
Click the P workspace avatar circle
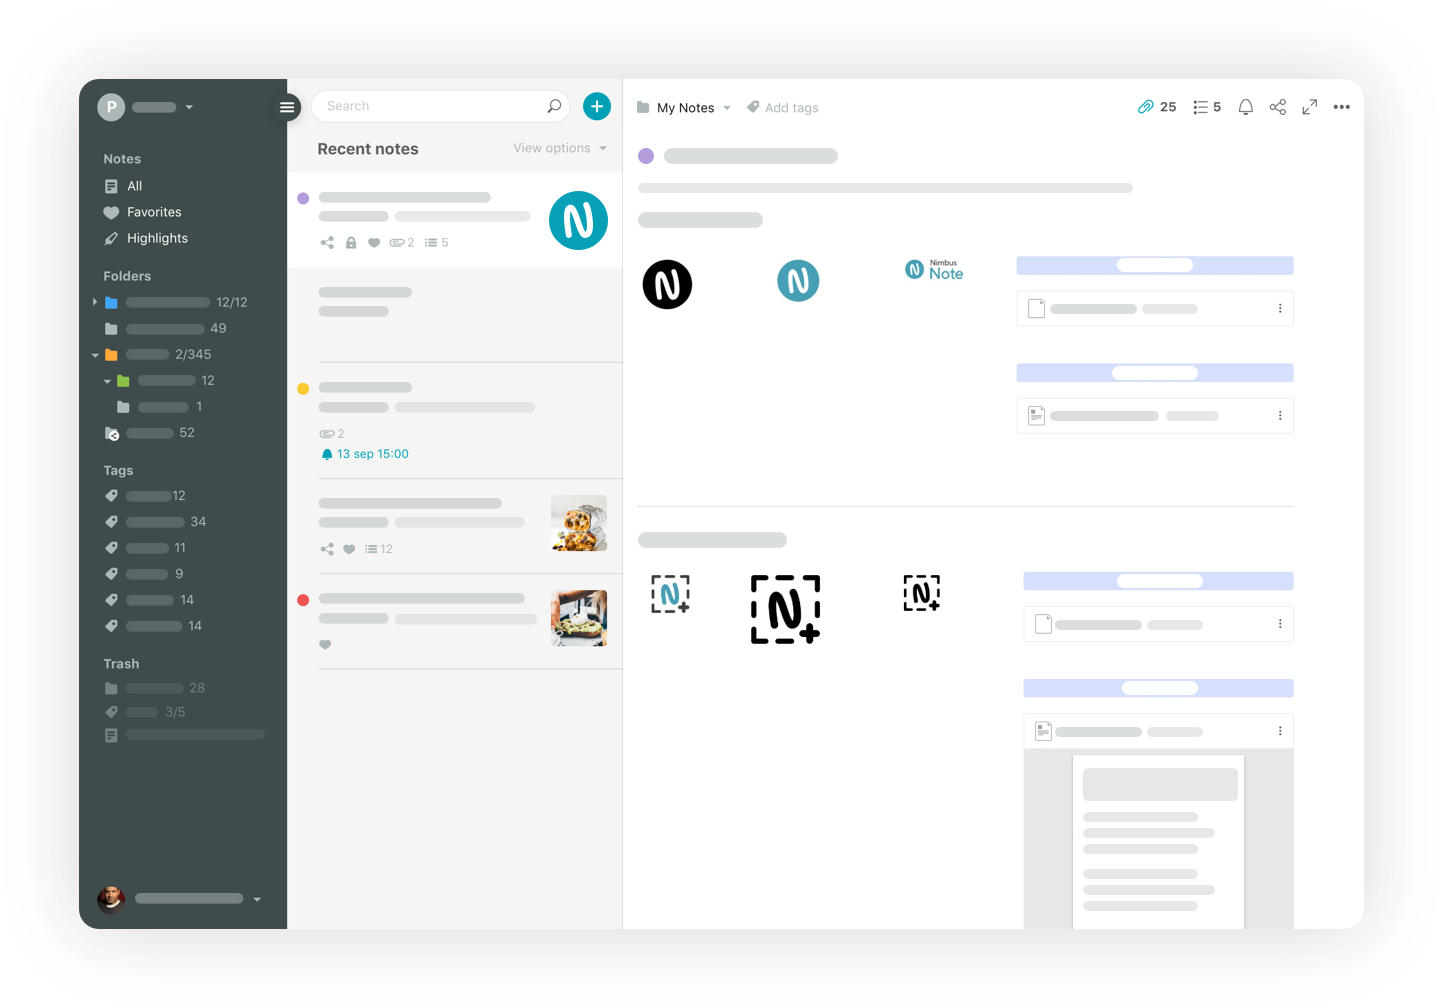click(x=111, y=107)
